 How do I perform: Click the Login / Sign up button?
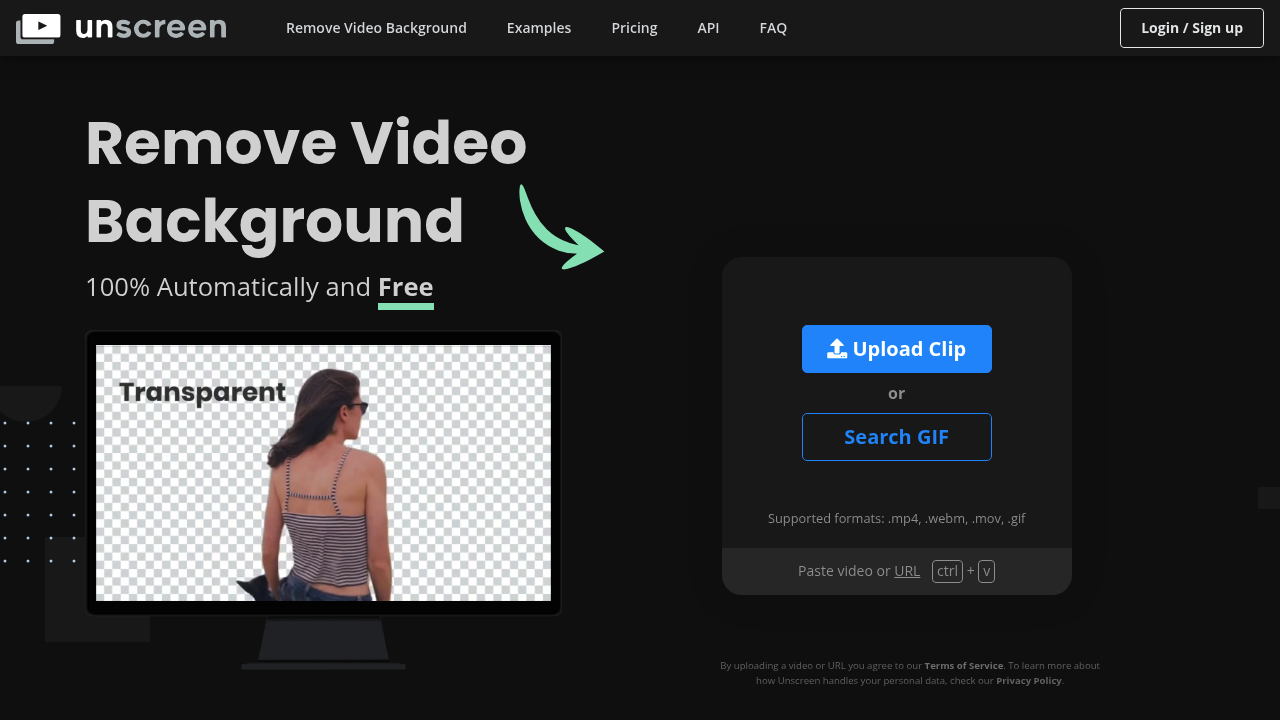1191,27
